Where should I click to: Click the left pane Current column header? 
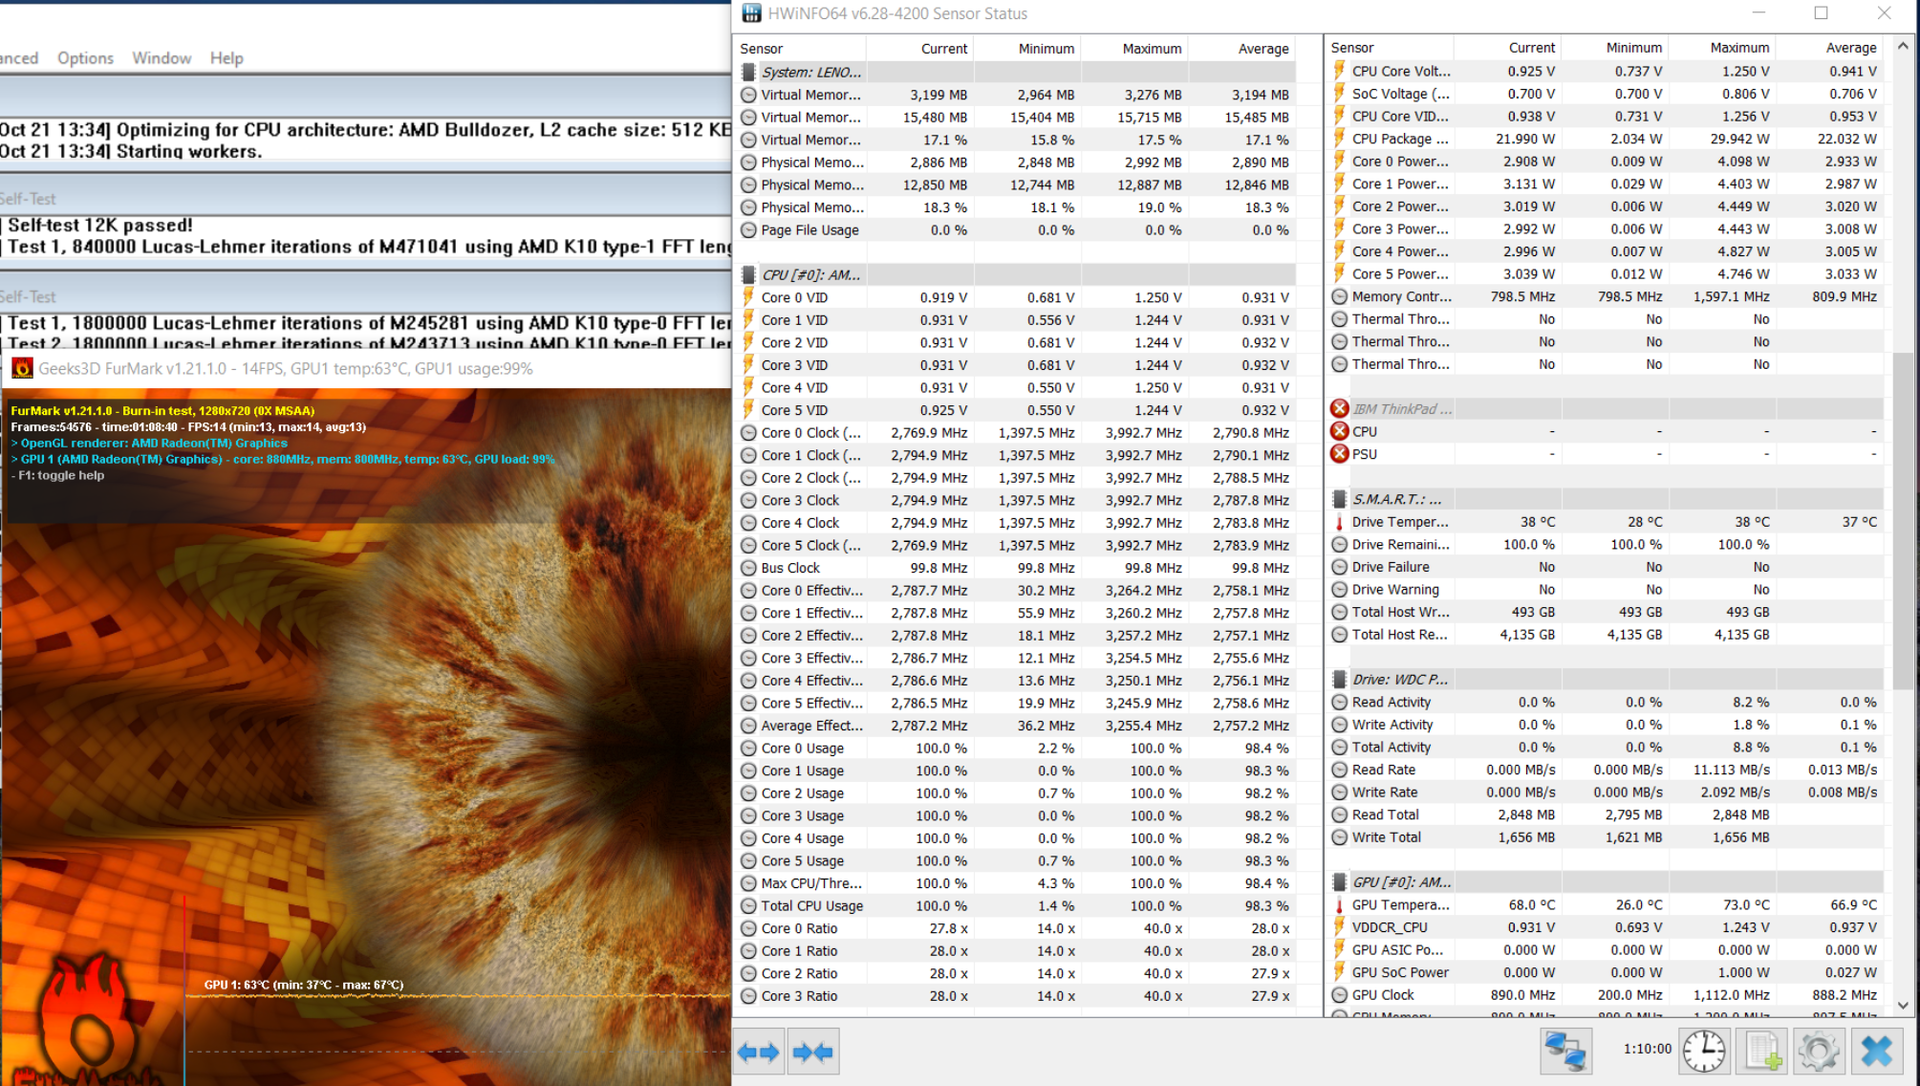(920, 48)
